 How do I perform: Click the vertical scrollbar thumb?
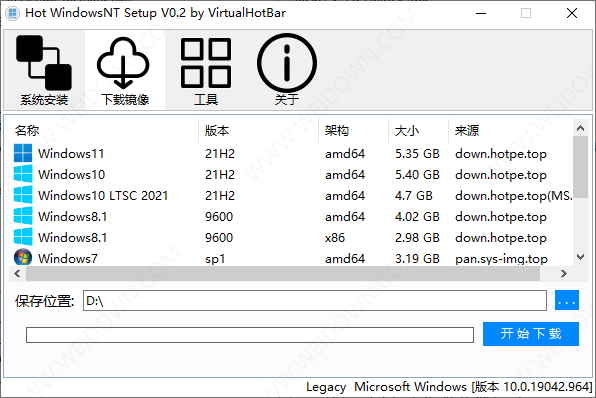click(580, 167)
